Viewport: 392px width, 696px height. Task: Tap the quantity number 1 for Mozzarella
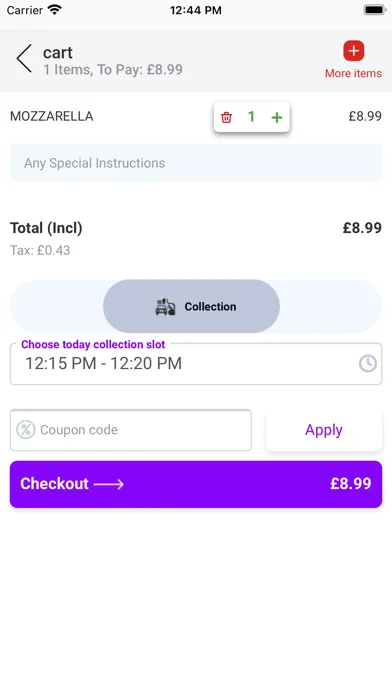[251, 117]
